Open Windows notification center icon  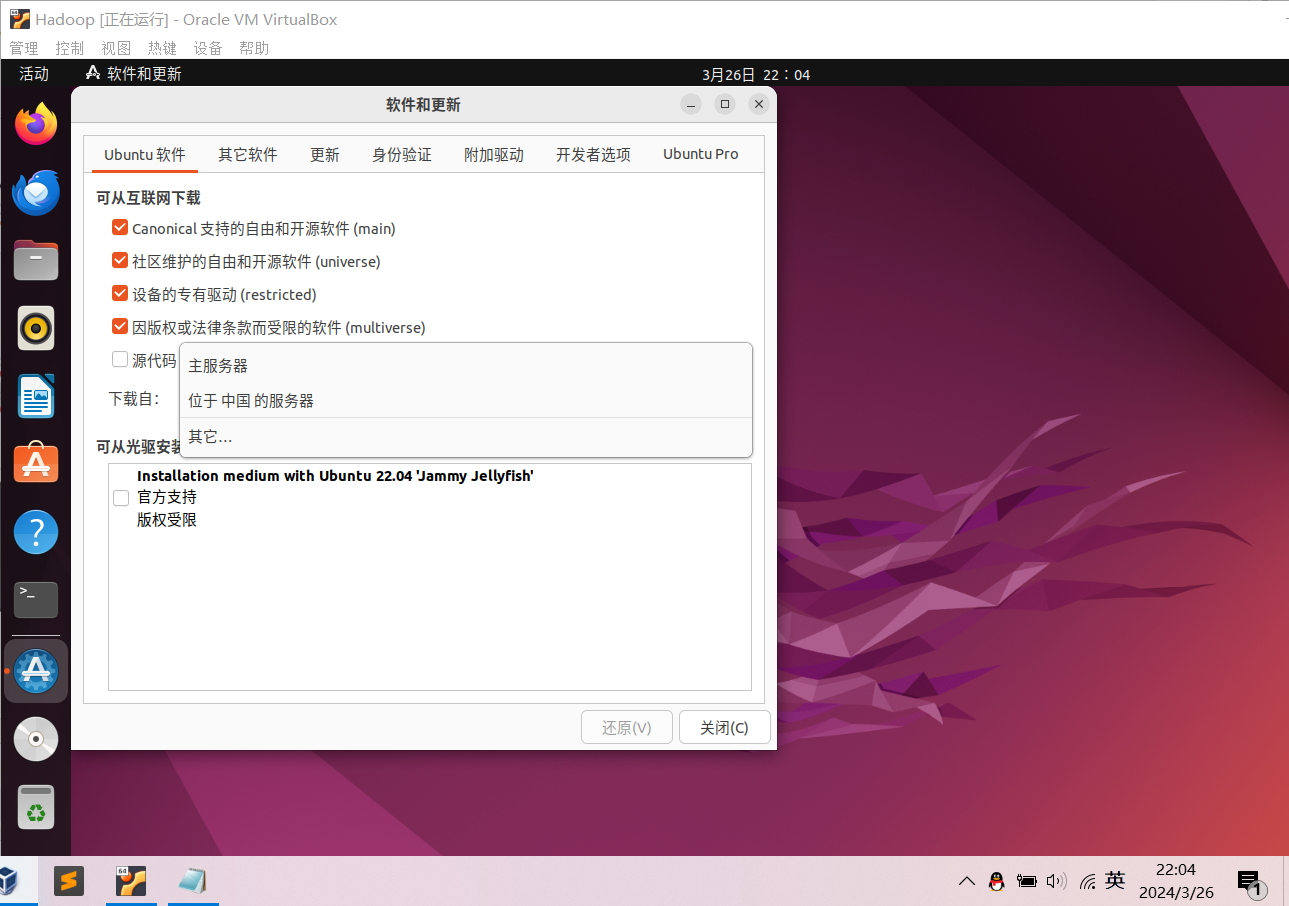click(1250, 883)
